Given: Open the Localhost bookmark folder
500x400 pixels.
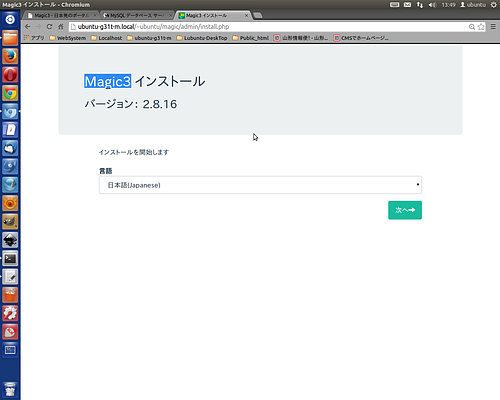Looking at the screenshot, I should (x=107, y=38).
